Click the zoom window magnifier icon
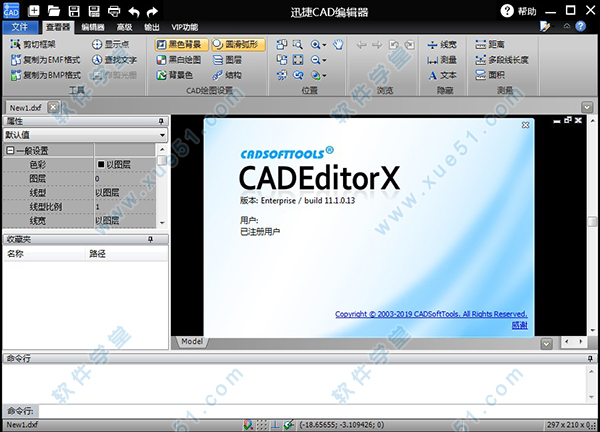The height and width of the screenshot is (432, 600). coord(298,44)
